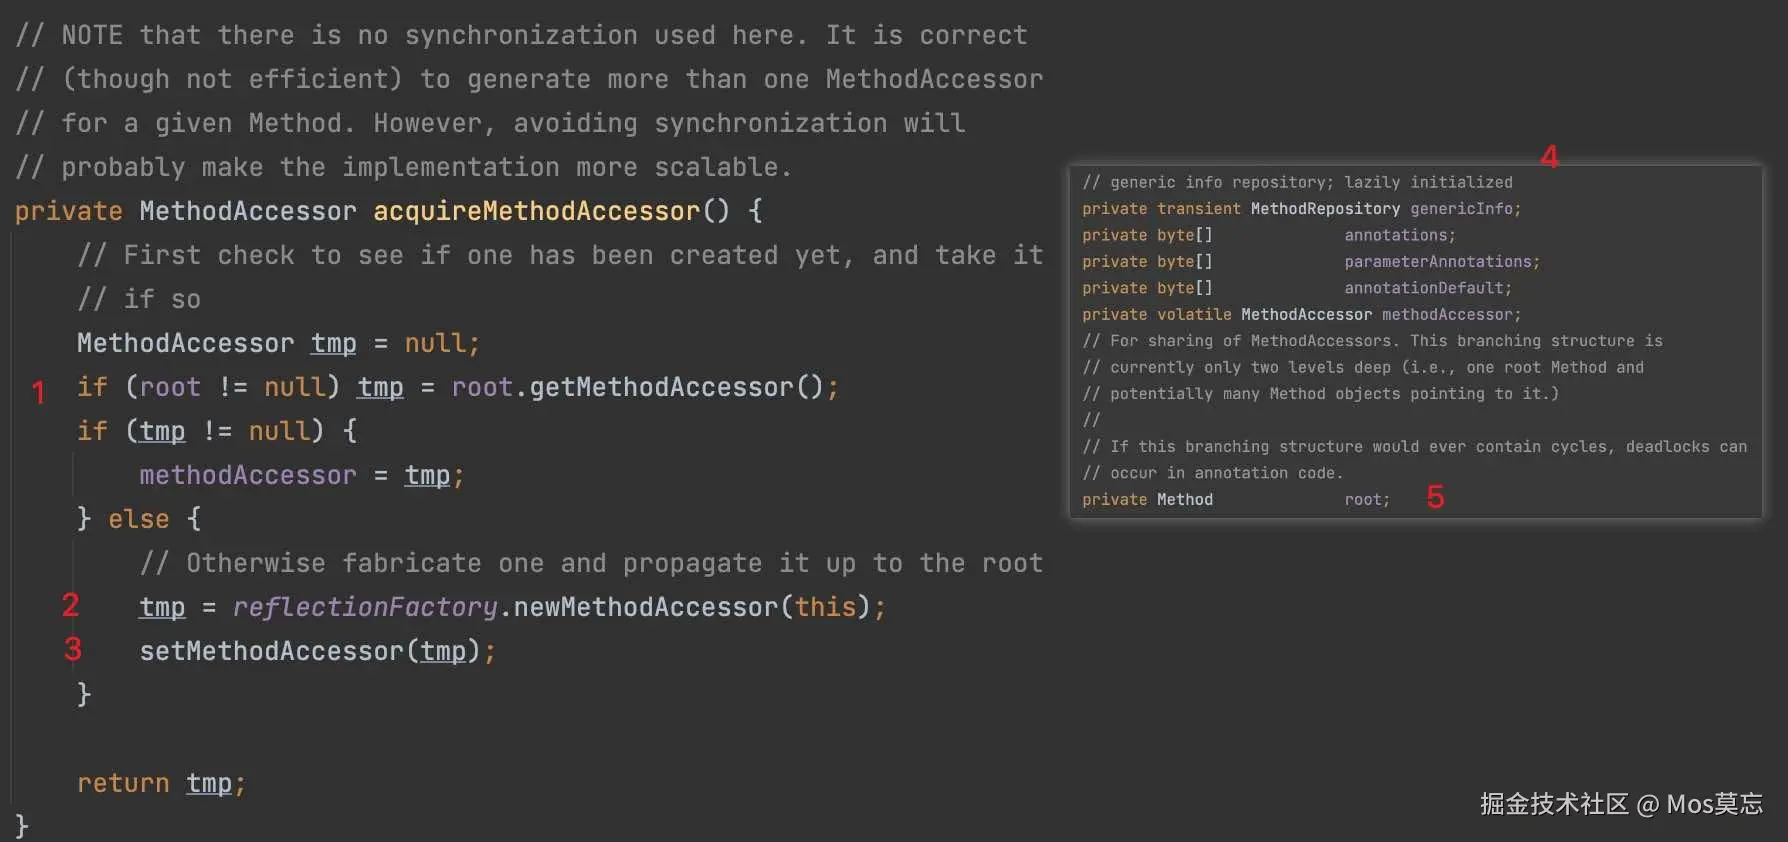1788x842 pixels.
Task: Click the else keyword
Action: pyautogui.click(x=138, y=519)
